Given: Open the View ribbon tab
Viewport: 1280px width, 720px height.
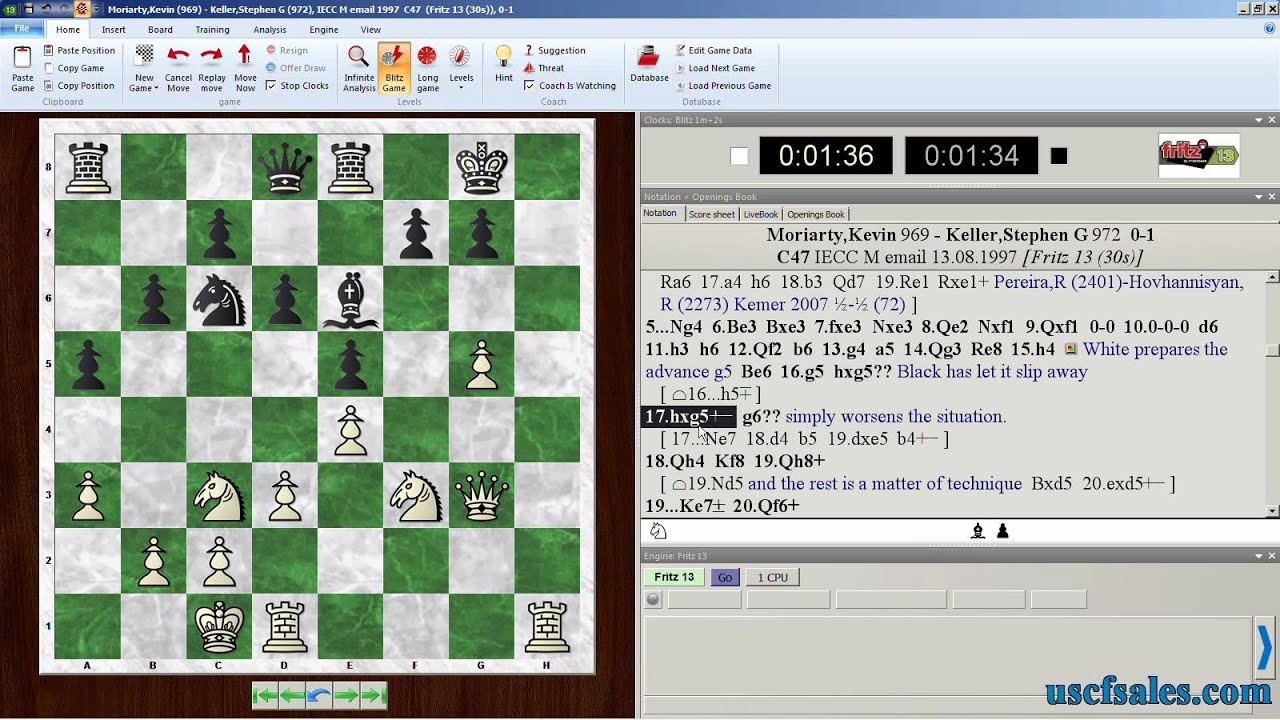Looking at the screenshot, I should (370, 30).
